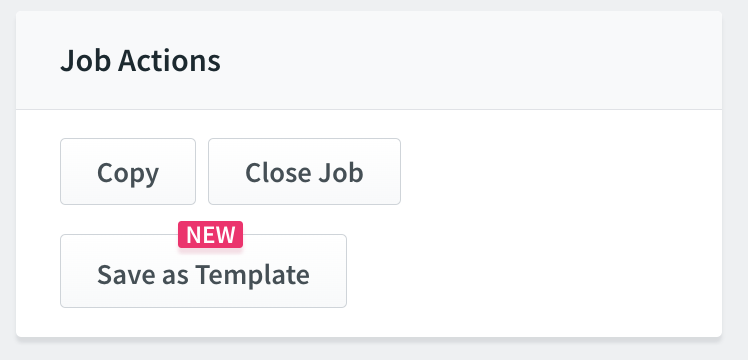This screenshot has height=360, width=748.
Task: Select the Job Actions heading
Action: click(140, 61)
